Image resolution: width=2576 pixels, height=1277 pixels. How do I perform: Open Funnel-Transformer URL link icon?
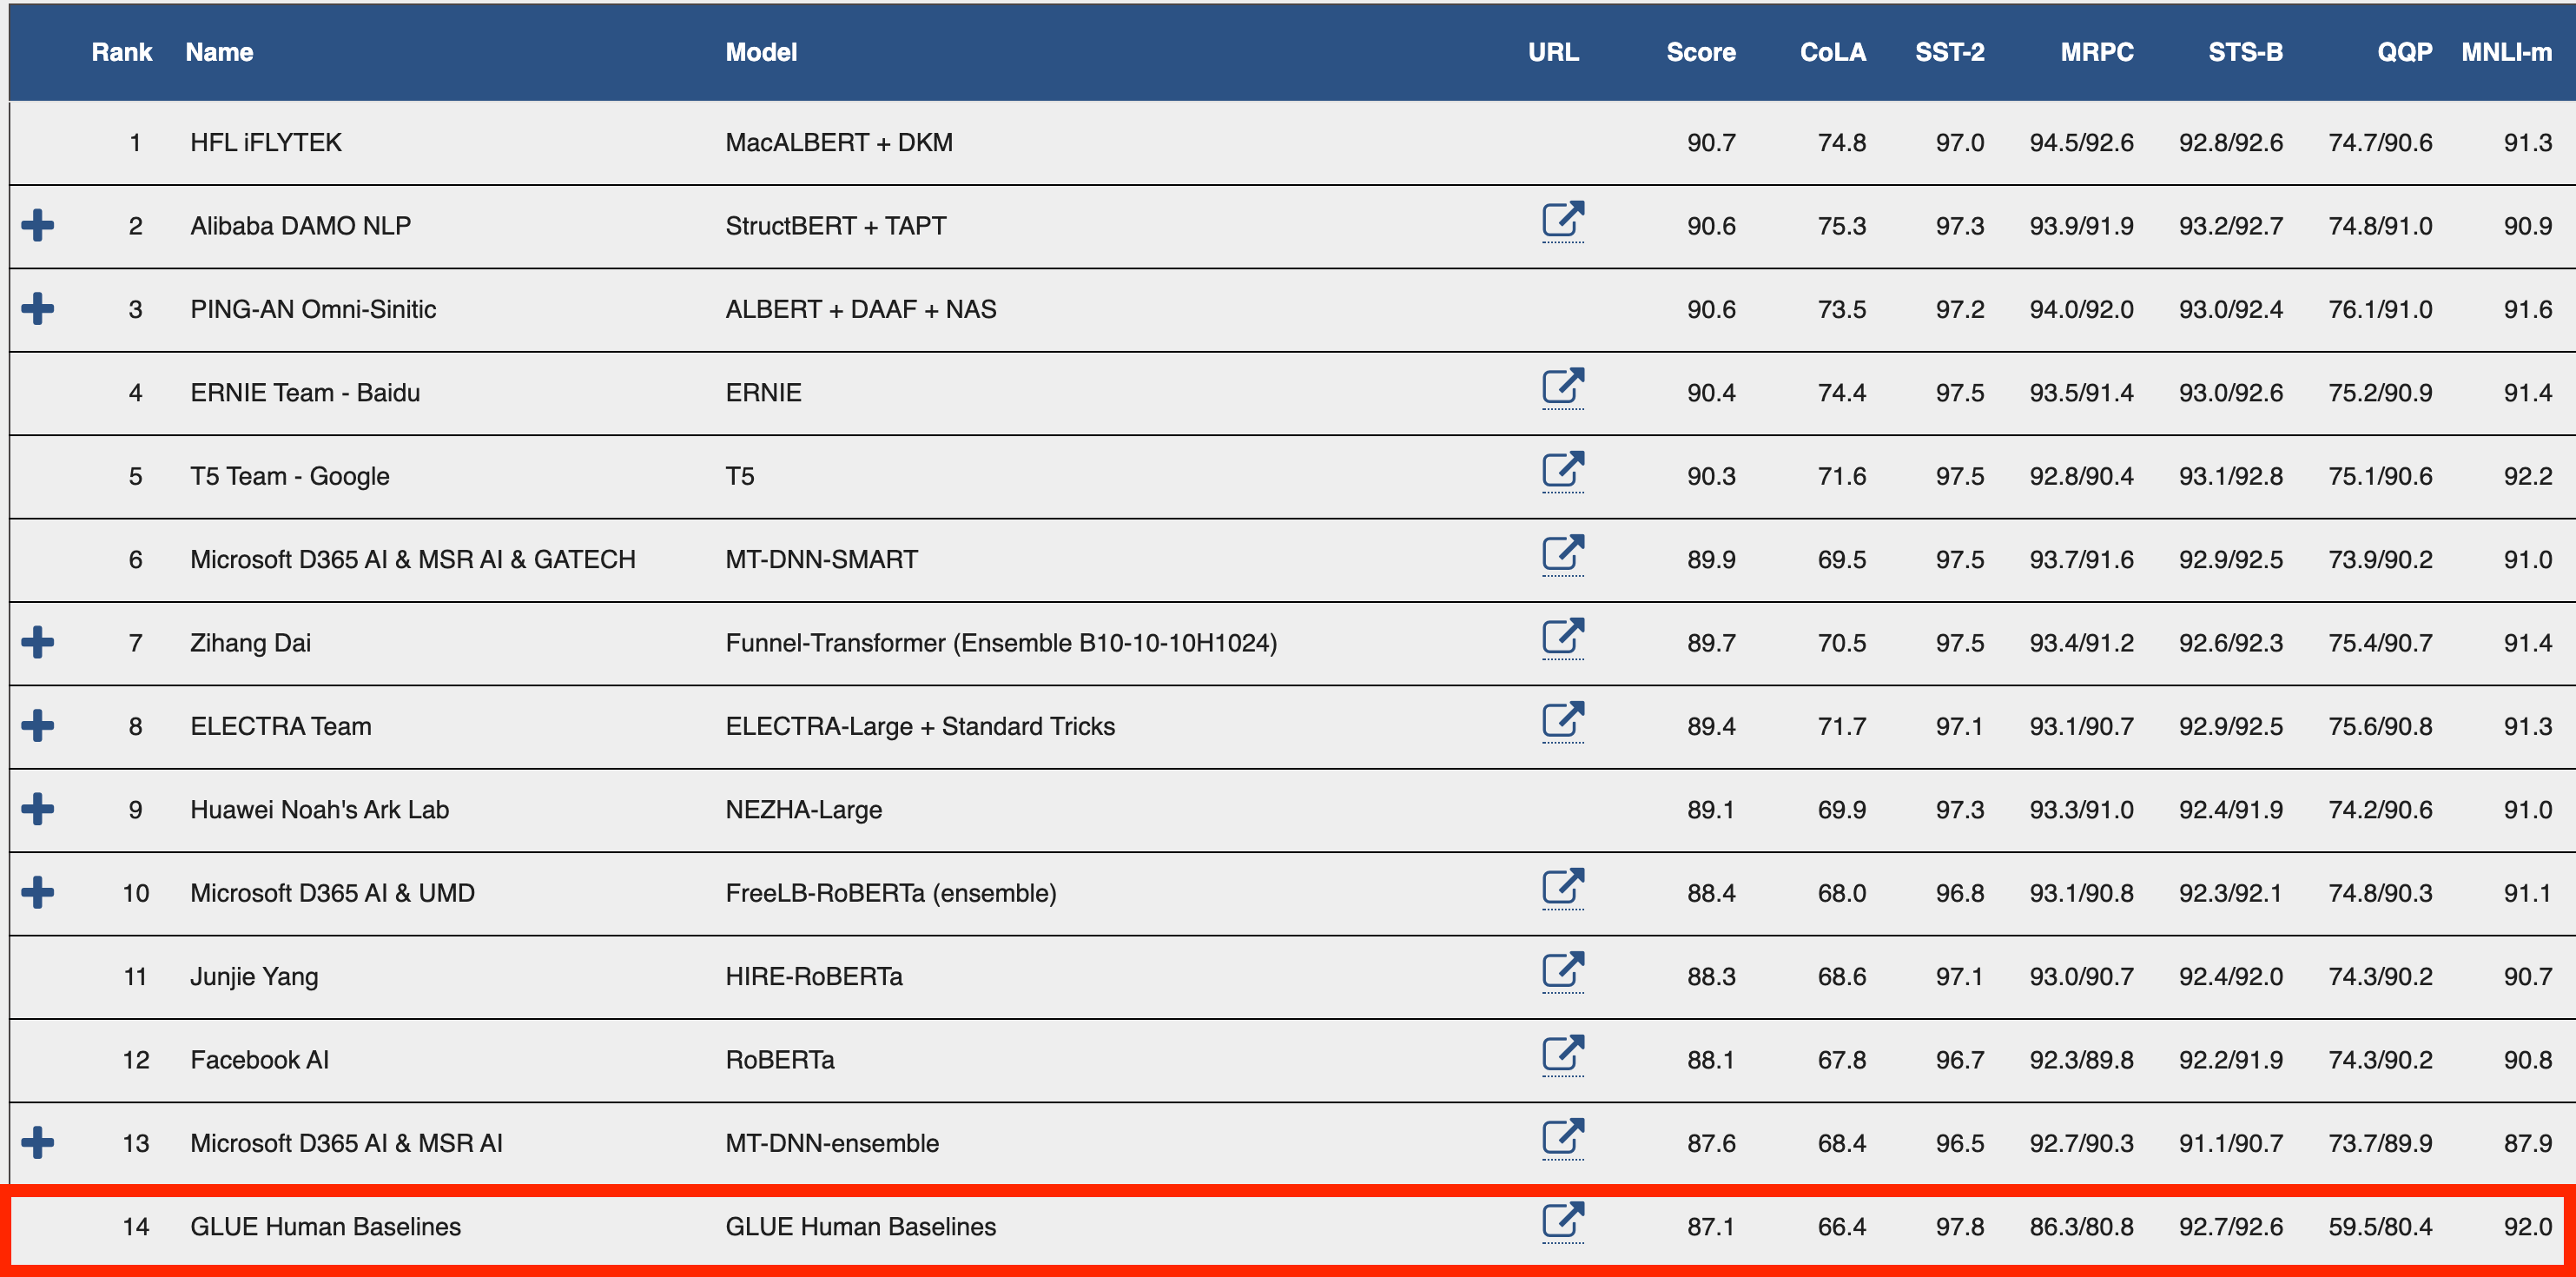click(x=1562, y=637)
